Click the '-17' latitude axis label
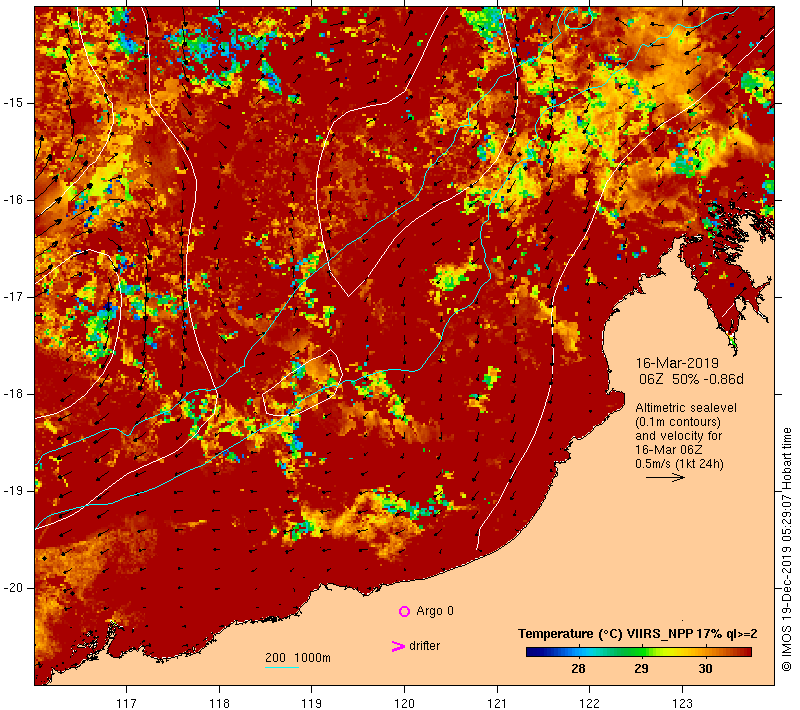Screen dimensions: 800x710 13,297
